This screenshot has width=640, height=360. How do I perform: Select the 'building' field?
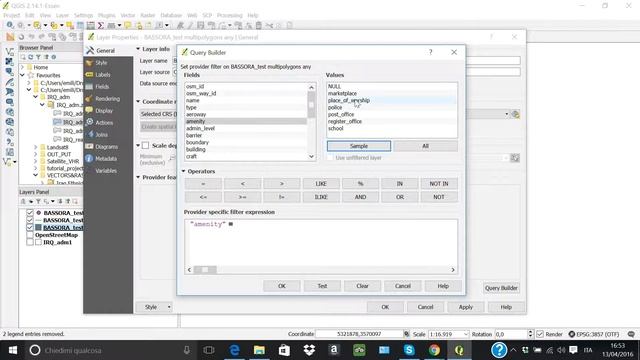246,149
